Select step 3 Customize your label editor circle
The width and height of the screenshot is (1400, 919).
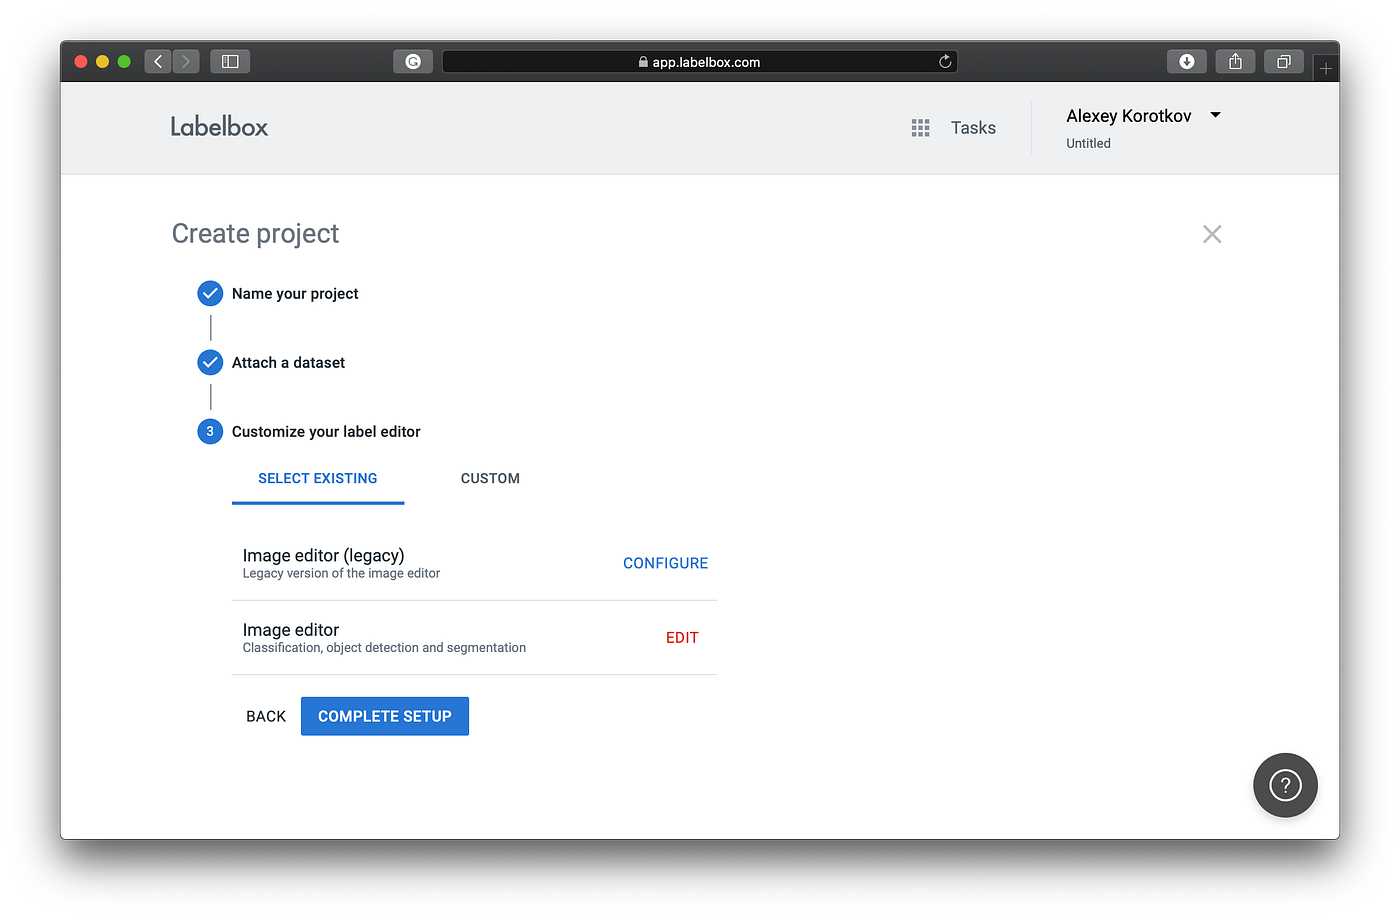(x=210, y=431)
